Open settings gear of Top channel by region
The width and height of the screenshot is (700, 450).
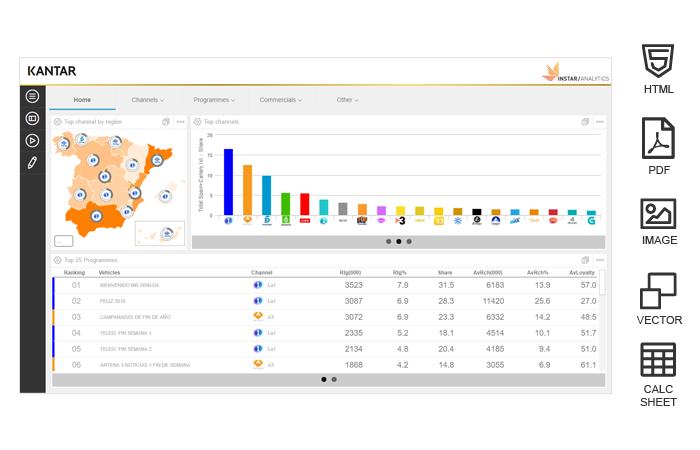(x=58, y=122)
